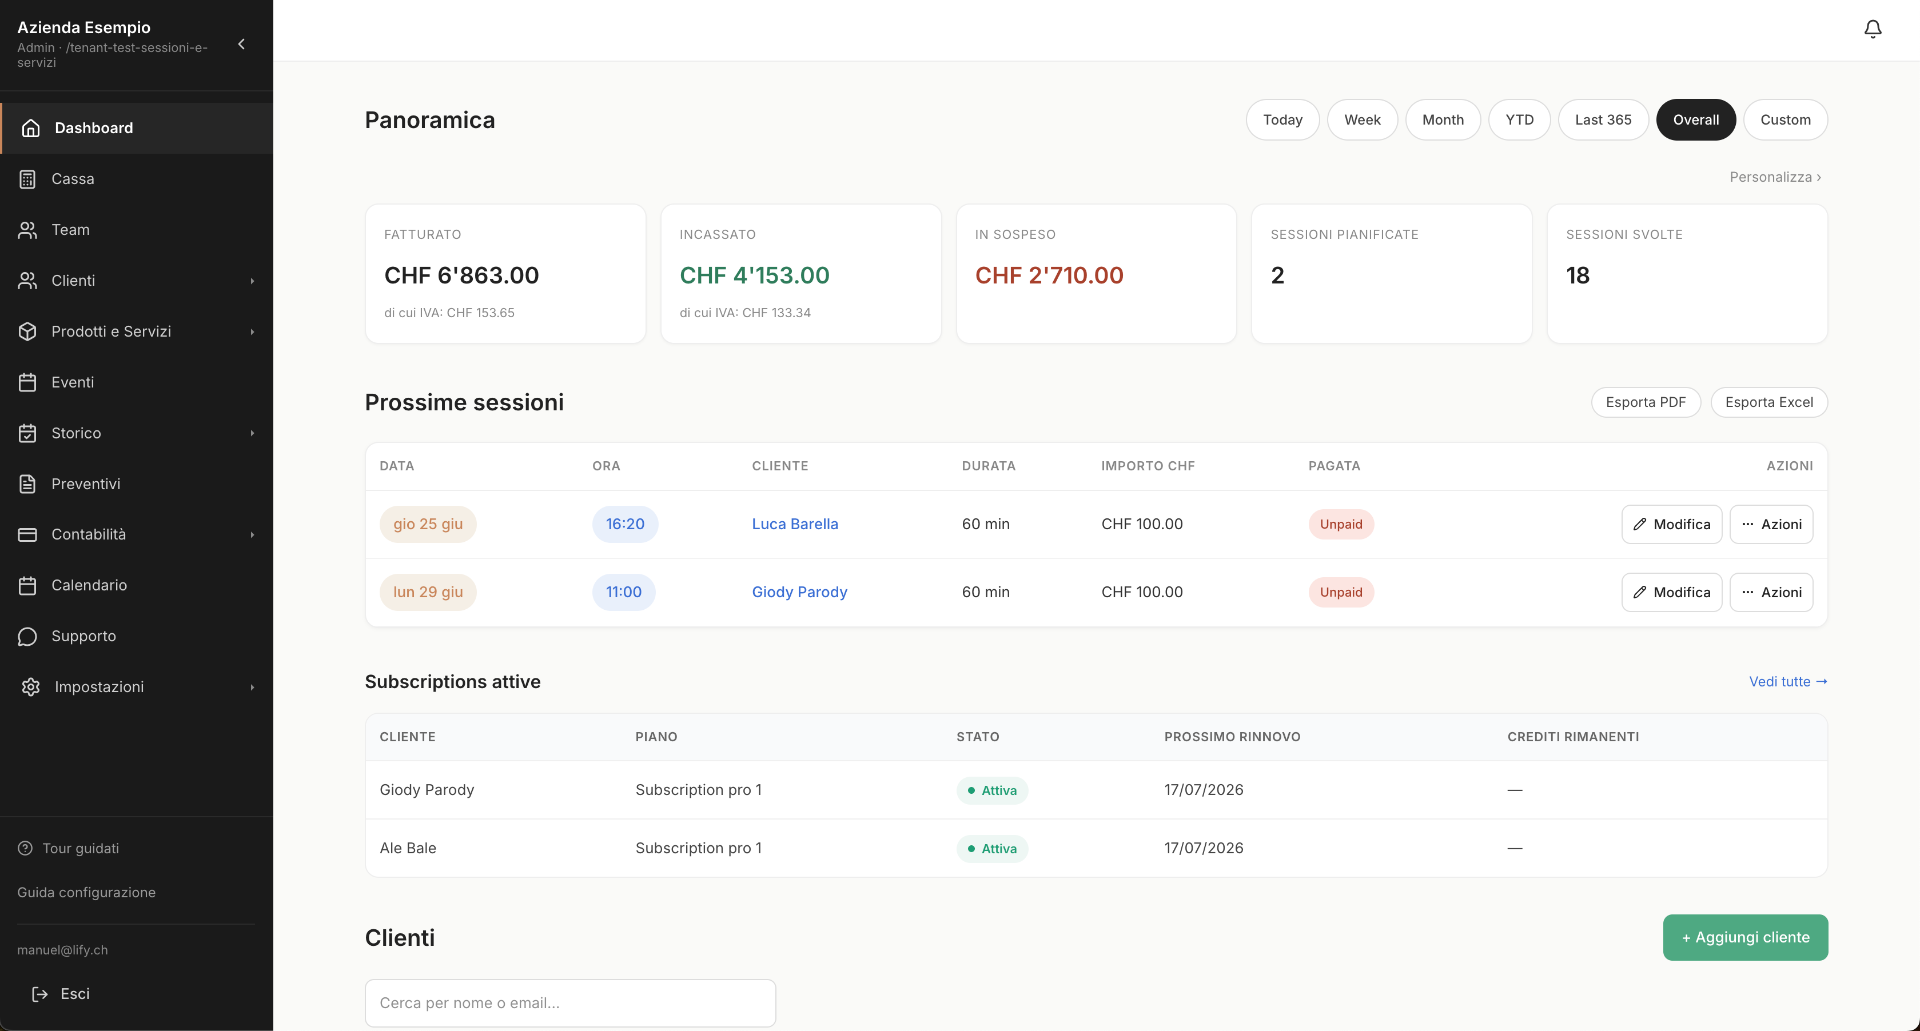Viewport: 1920px width, 1031px height.
Task: Click the lun 29 giu date chip
Action: tap(428, 592)
